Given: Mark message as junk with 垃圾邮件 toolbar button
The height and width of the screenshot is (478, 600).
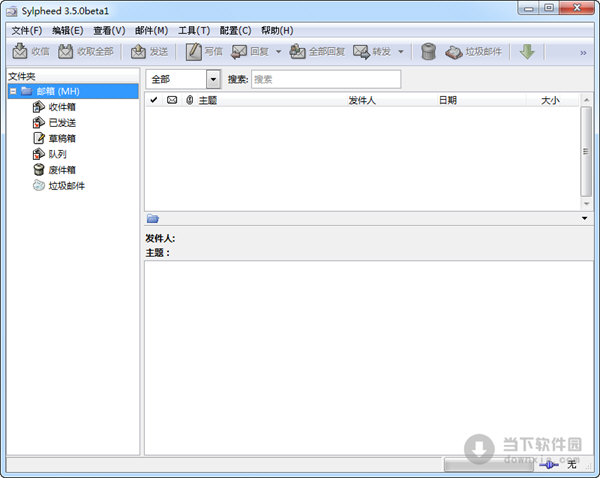Looking at the screenshot, I should click(x=473, y=51).
